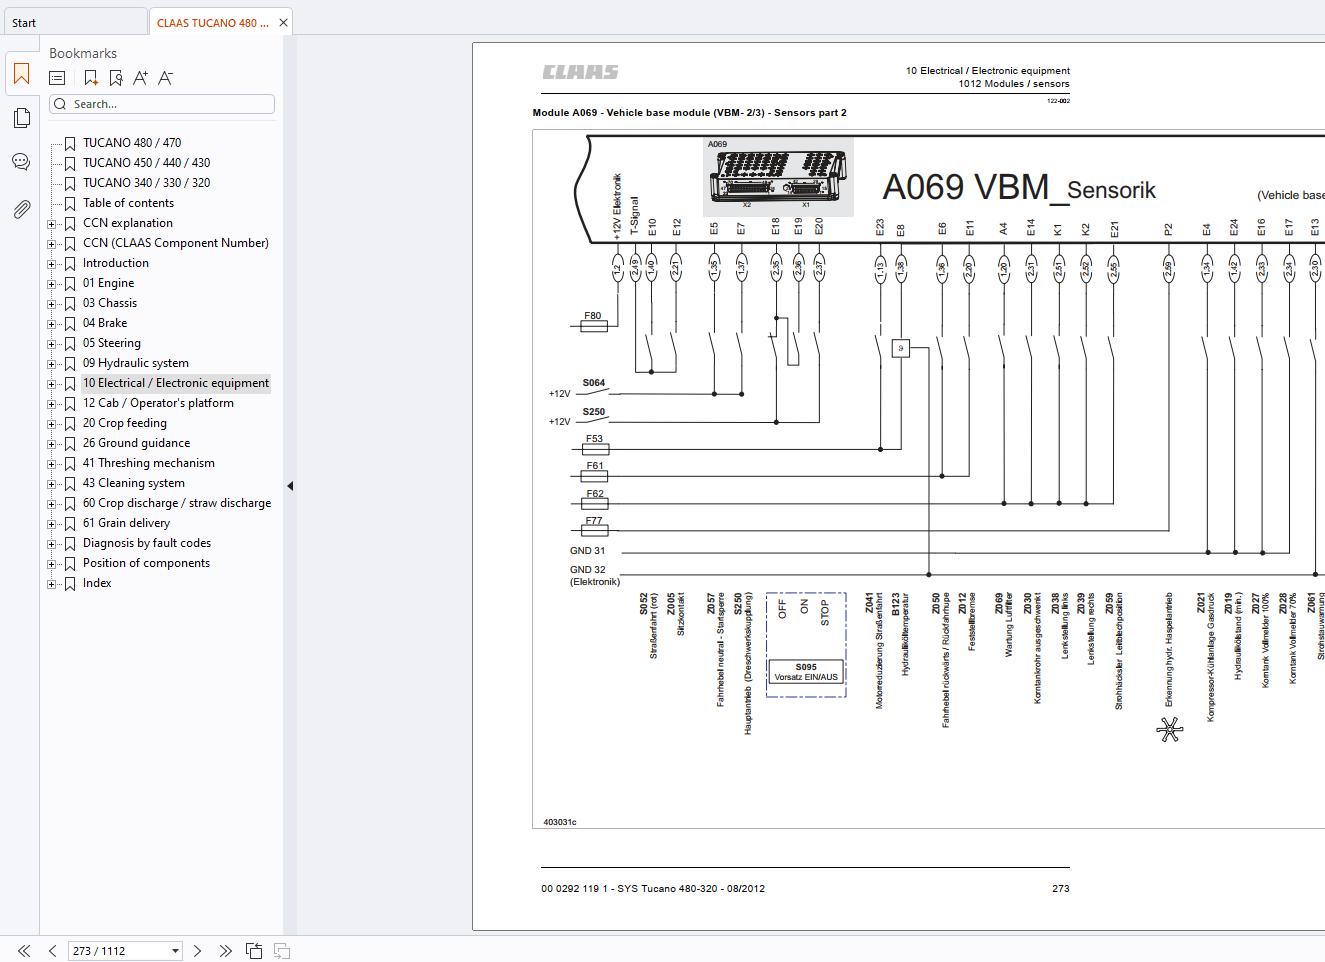Open the bookmark options list icon
Screen dimensions: 1325x962
click(58, 78)
